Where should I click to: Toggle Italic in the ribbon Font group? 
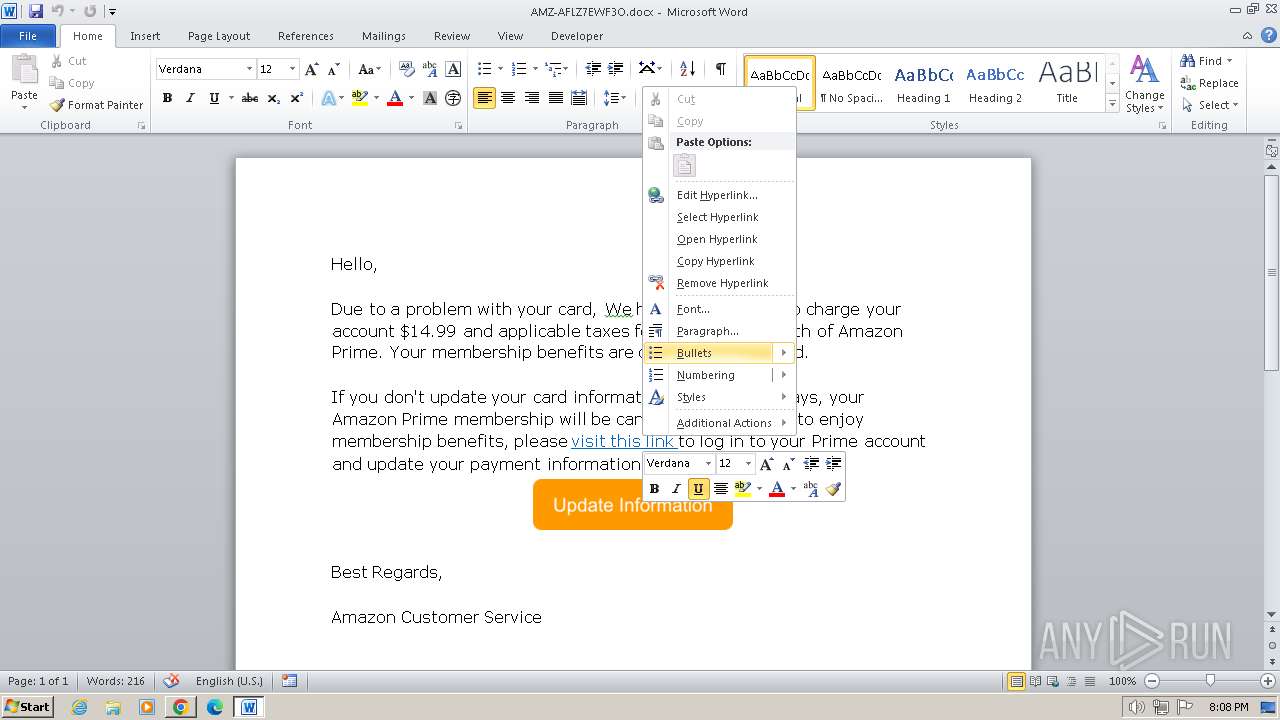(x=190, y=98)
